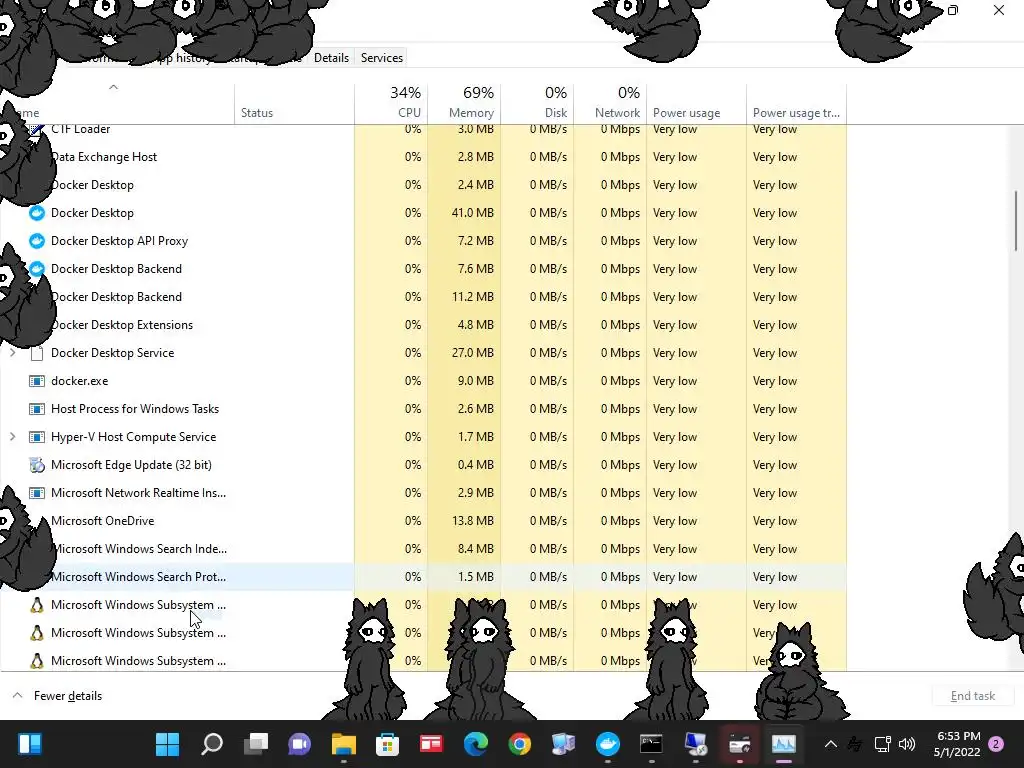Click the End task button
This screenshot has width=1024, height=768.
(x=972, y=696)
